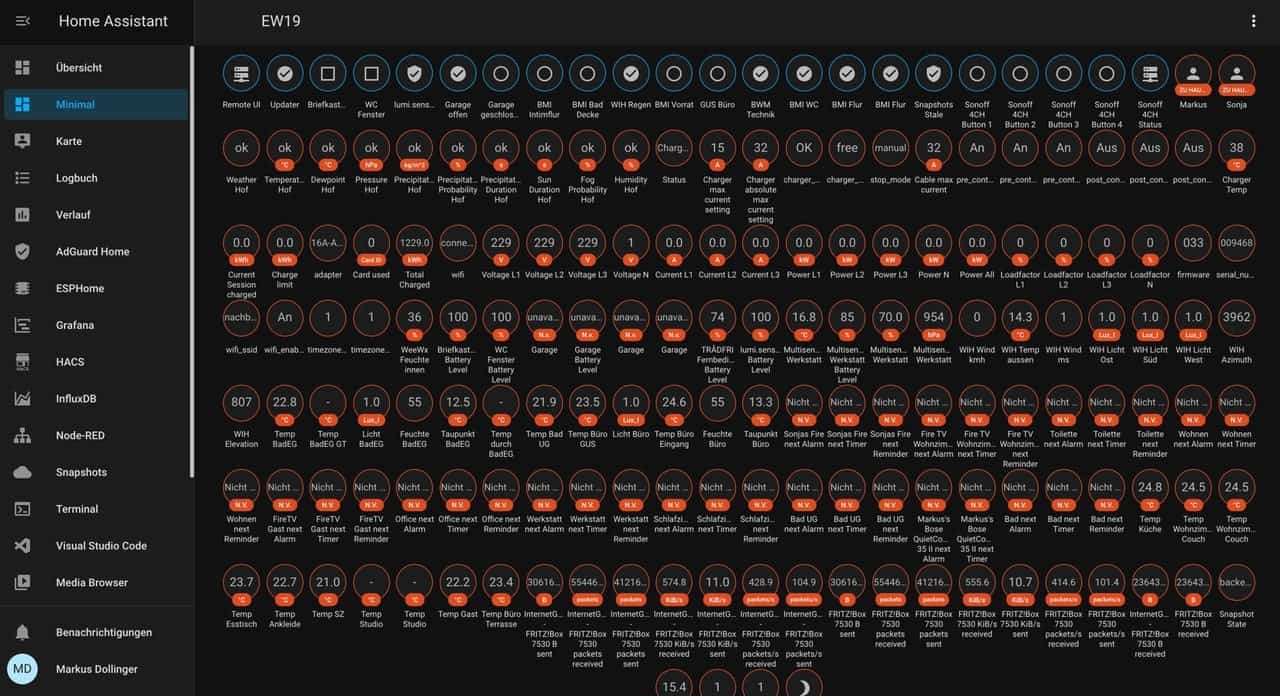Open the three-dot overflow menu
This screenshot has width=1280, height=696.
click(1254, 21)
